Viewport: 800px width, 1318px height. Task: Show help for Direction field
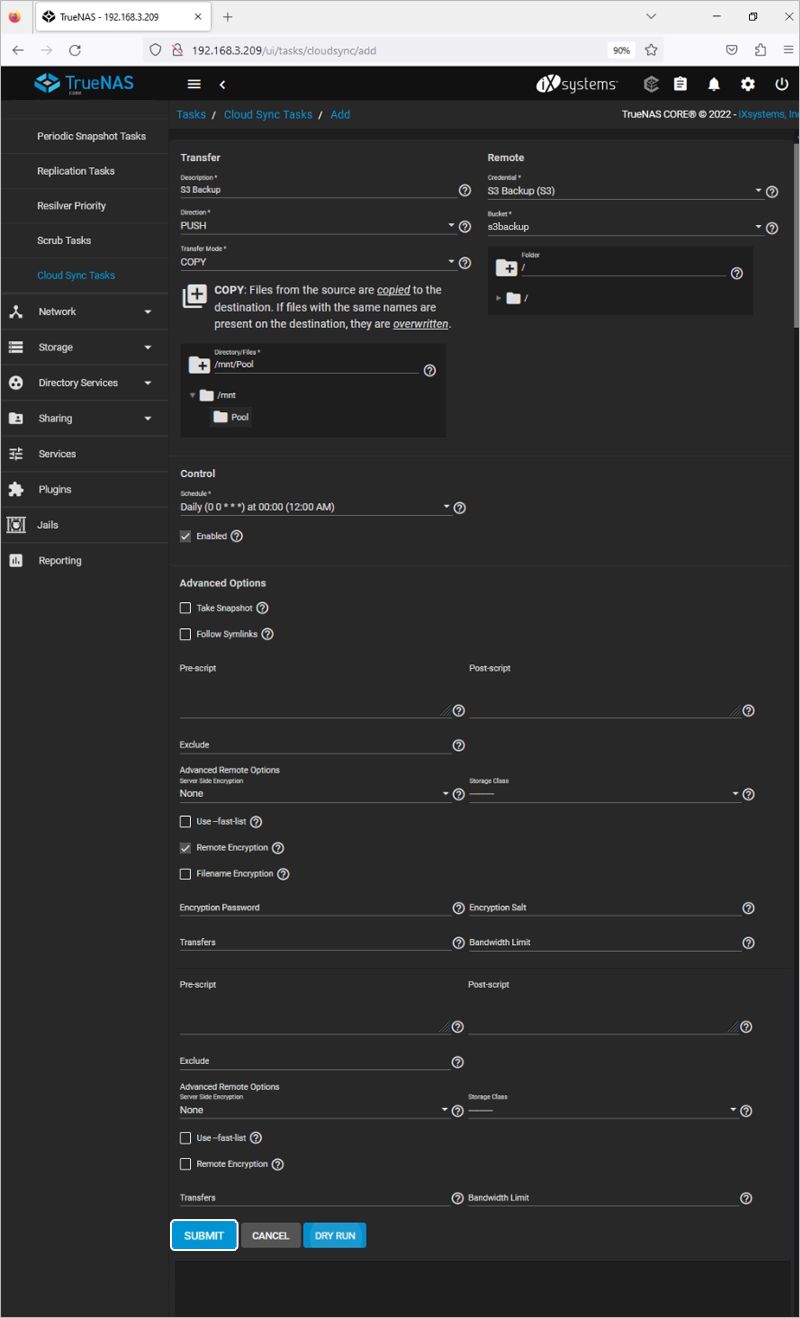465,227
